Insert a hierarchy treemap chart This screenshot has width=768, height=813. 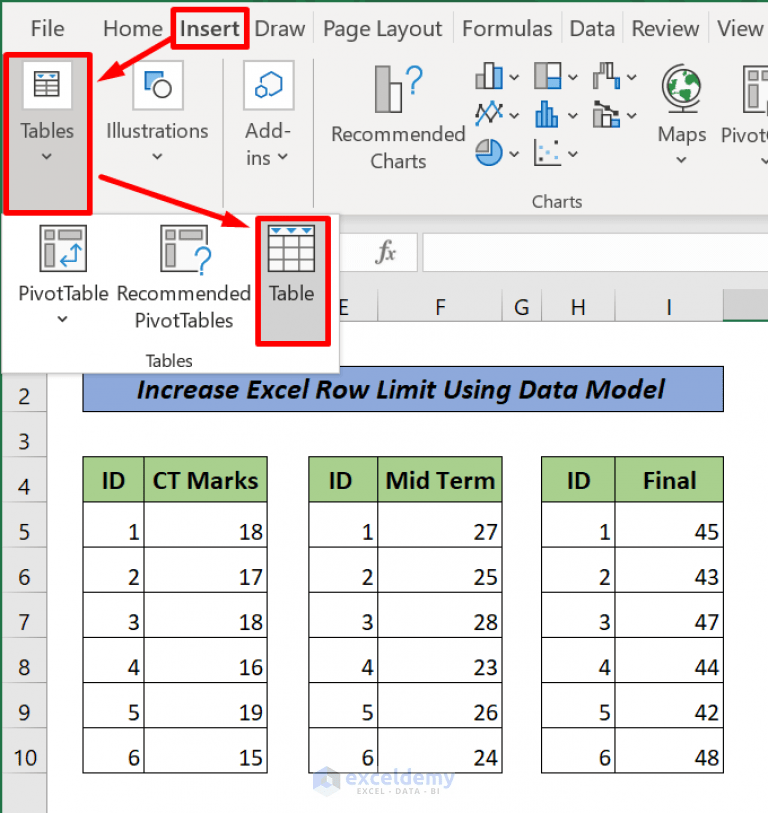(548, 76)
